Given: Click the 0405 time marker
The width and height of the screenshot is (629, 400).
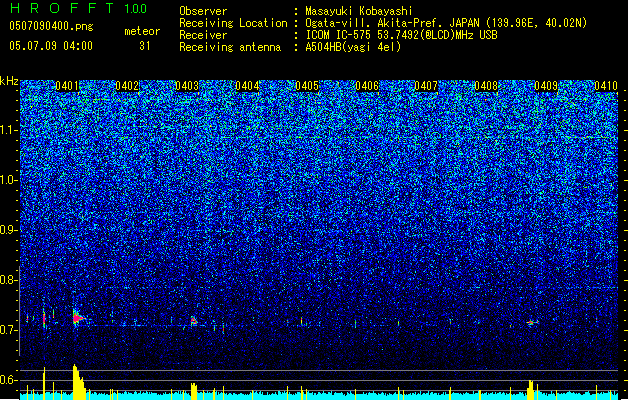Looking at the screenshot, I should pos(307,86).
